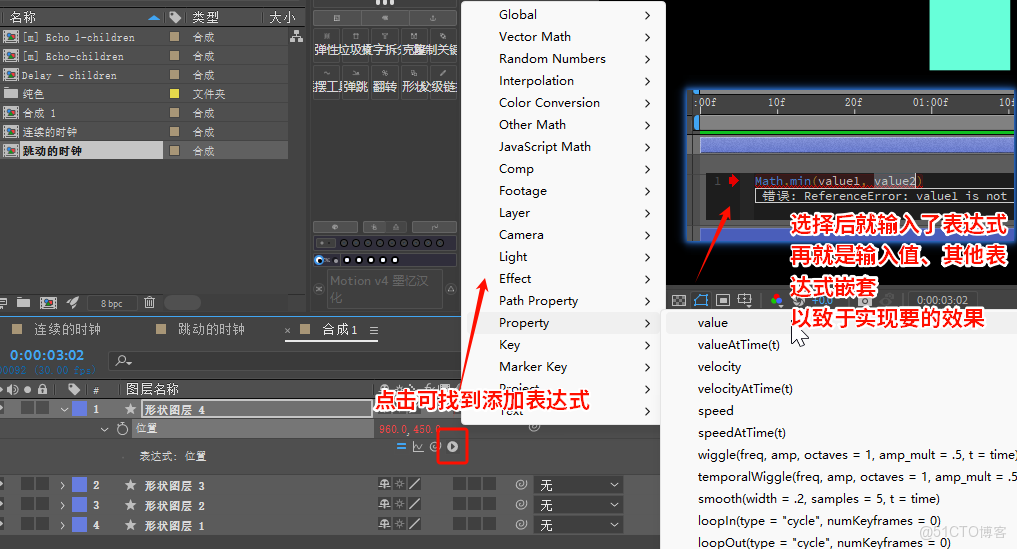Expand 形状图层 1 layer
Screen dimensions: 1017x549
[62, 525]
